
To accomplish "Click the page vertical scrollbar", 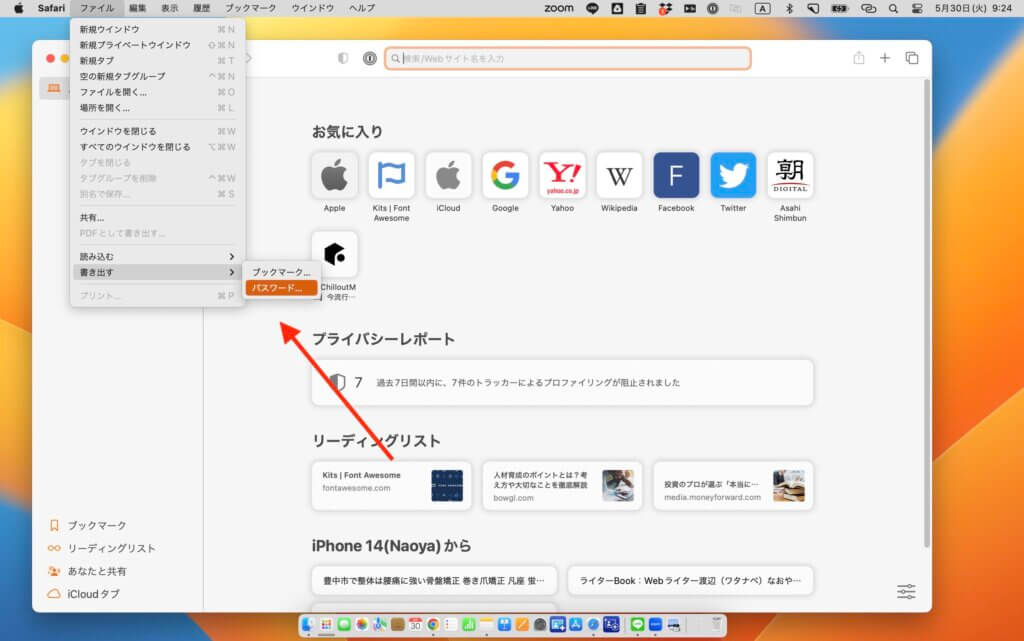I will pos(926,313).
